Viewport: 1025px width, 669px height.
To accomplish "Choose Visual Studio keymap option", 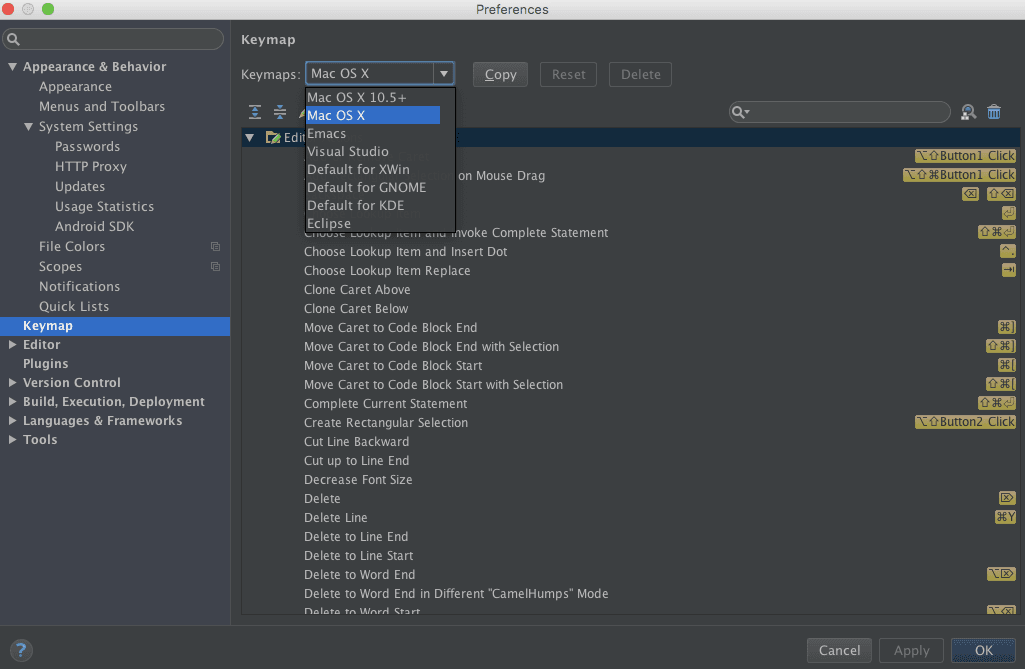I will 347,152.
